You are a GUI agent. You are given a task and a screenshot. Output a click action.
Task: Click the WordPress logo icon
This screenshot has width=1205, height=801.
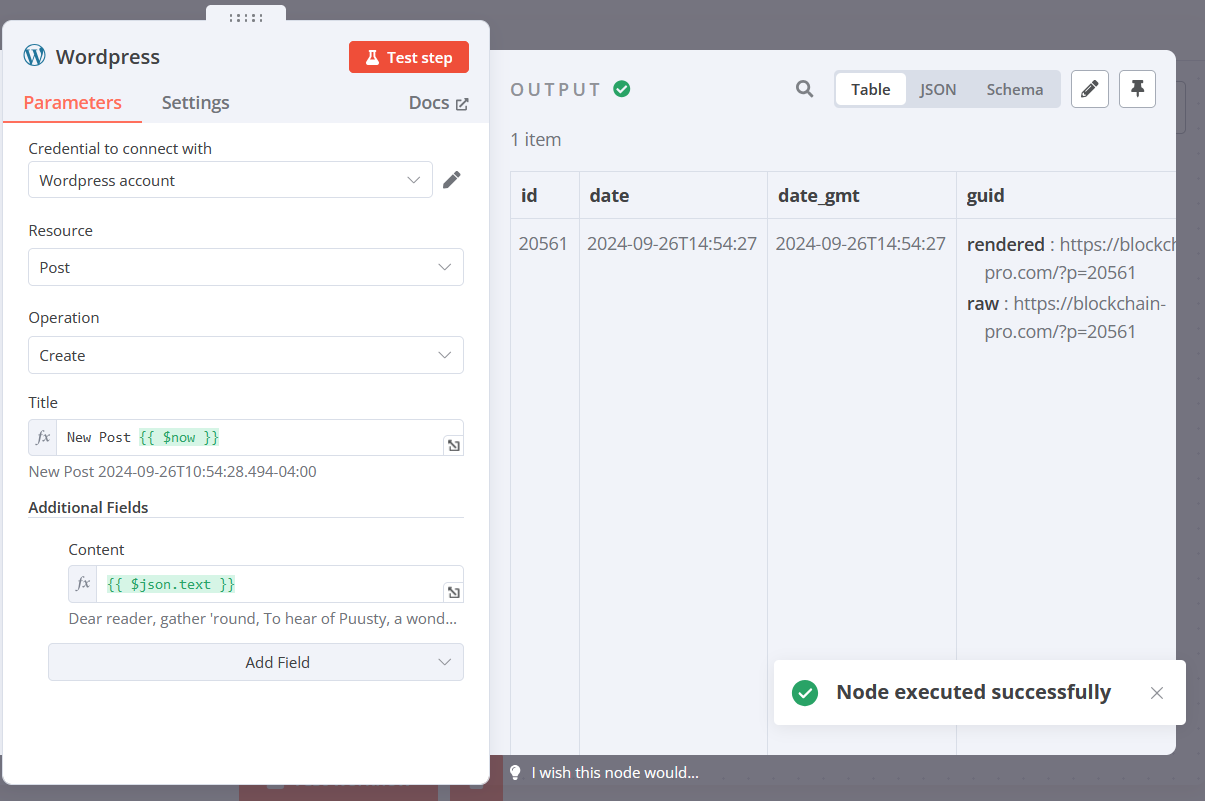click(34, 56)
